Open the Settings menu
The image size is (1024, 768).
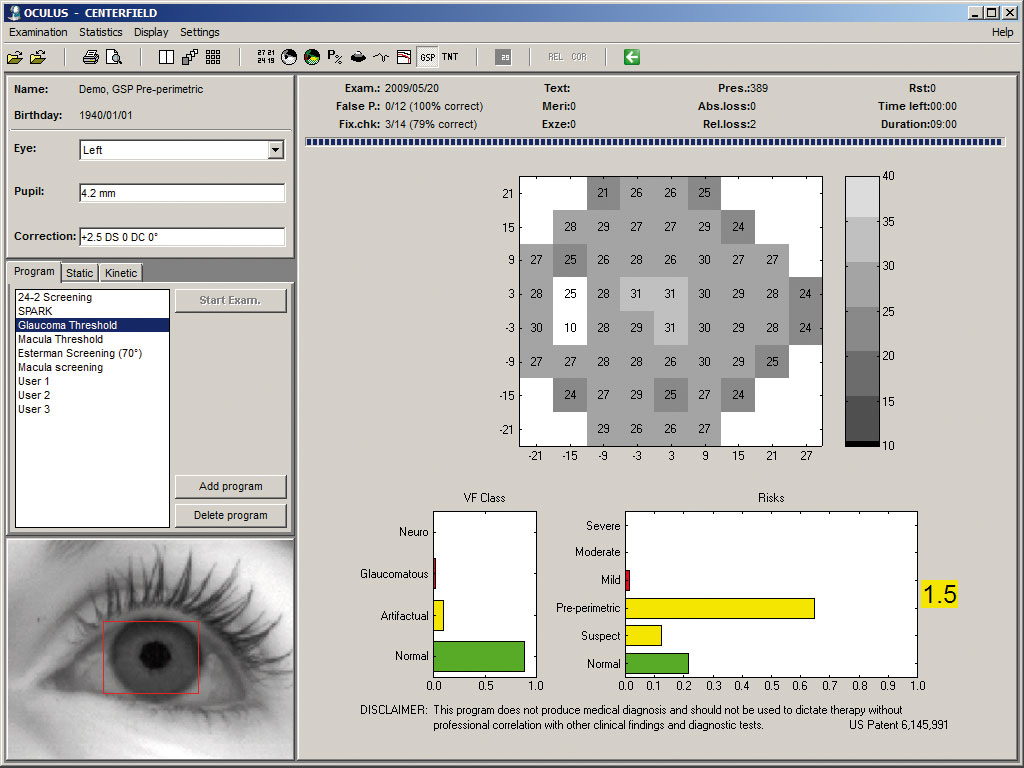pos(200,32)
